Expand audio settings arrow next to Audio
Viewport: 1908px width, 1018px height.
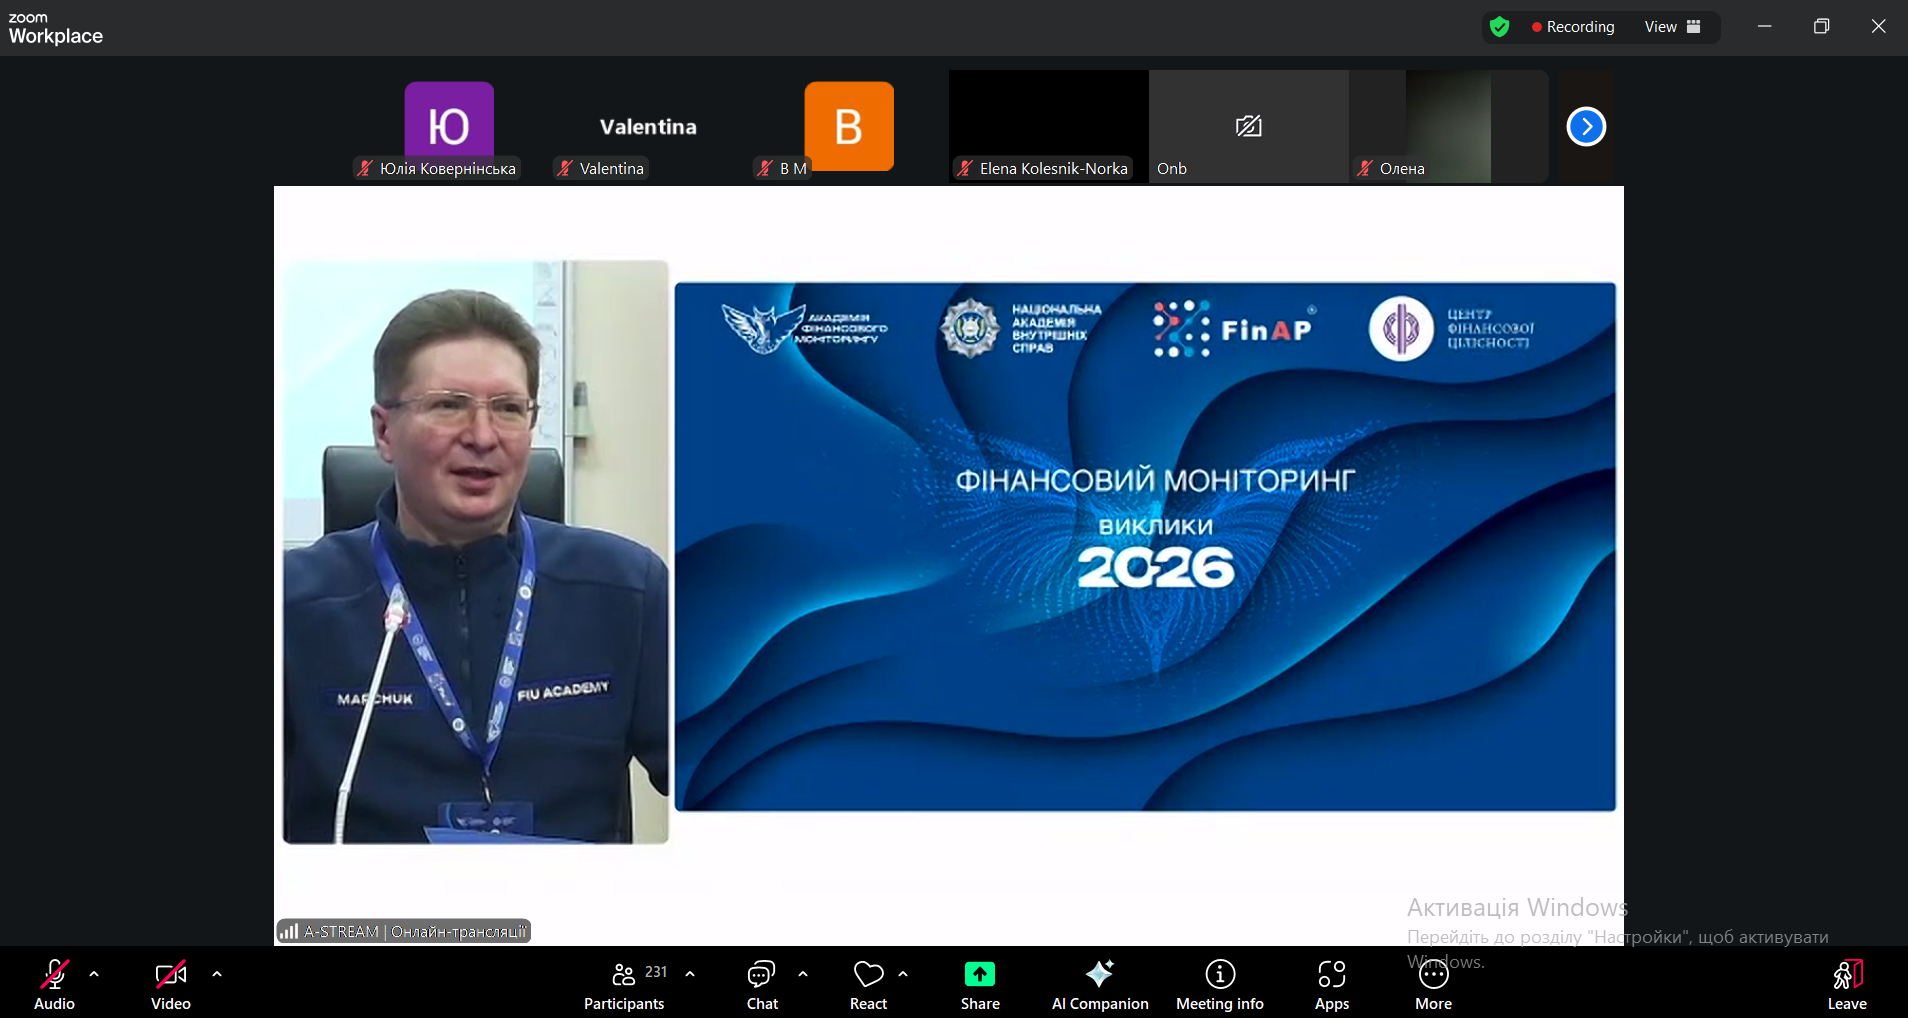point(94,973)
